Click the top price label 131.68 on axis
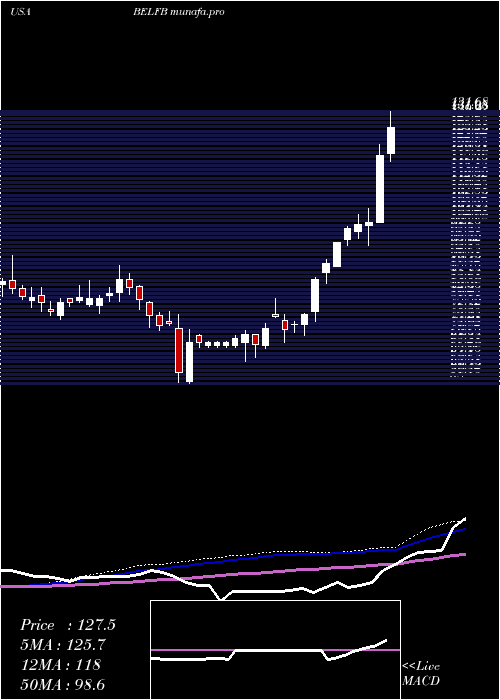This screenshot has width=500, height=700. point(469,104)
